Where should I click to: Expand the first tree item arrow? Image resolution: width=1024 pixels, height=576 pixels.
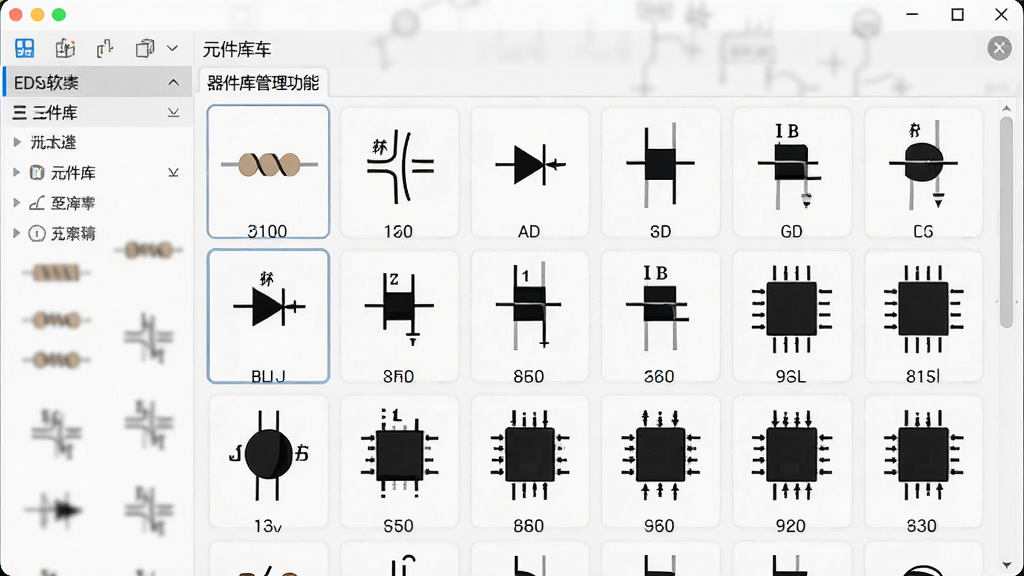coord(17,142)
